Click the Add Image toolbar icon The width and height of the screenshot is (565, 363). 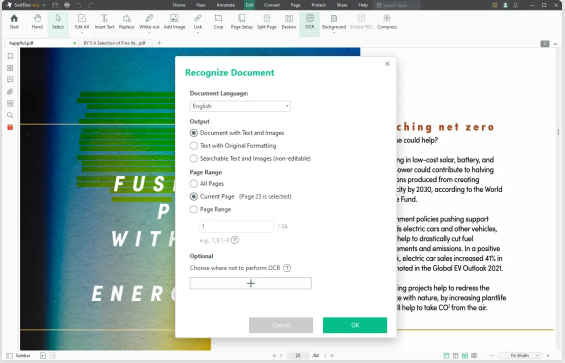174,22
